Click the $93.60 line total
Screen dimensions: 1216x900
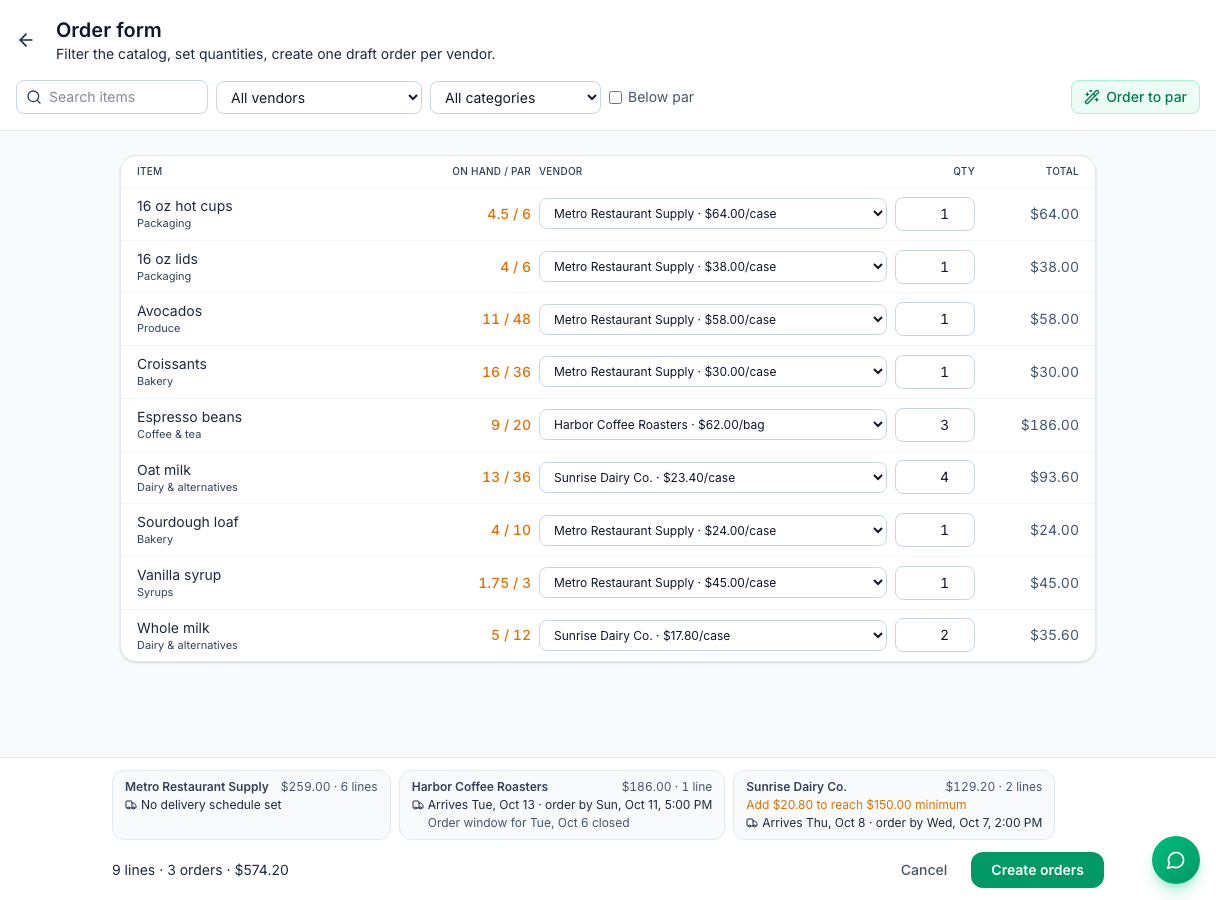pos(1054,477)
